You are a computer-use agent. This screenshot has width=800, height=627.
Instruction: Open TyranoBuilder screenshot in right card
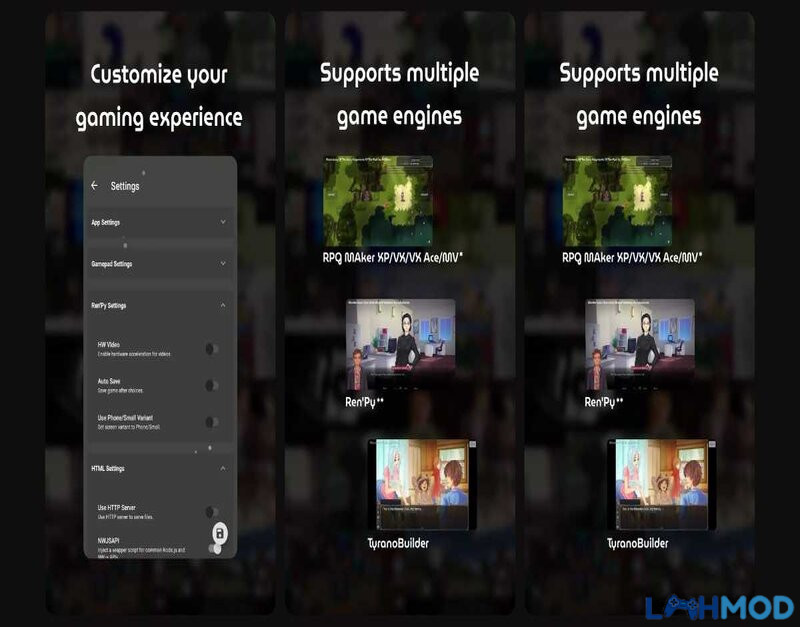(x=662, y=485)
